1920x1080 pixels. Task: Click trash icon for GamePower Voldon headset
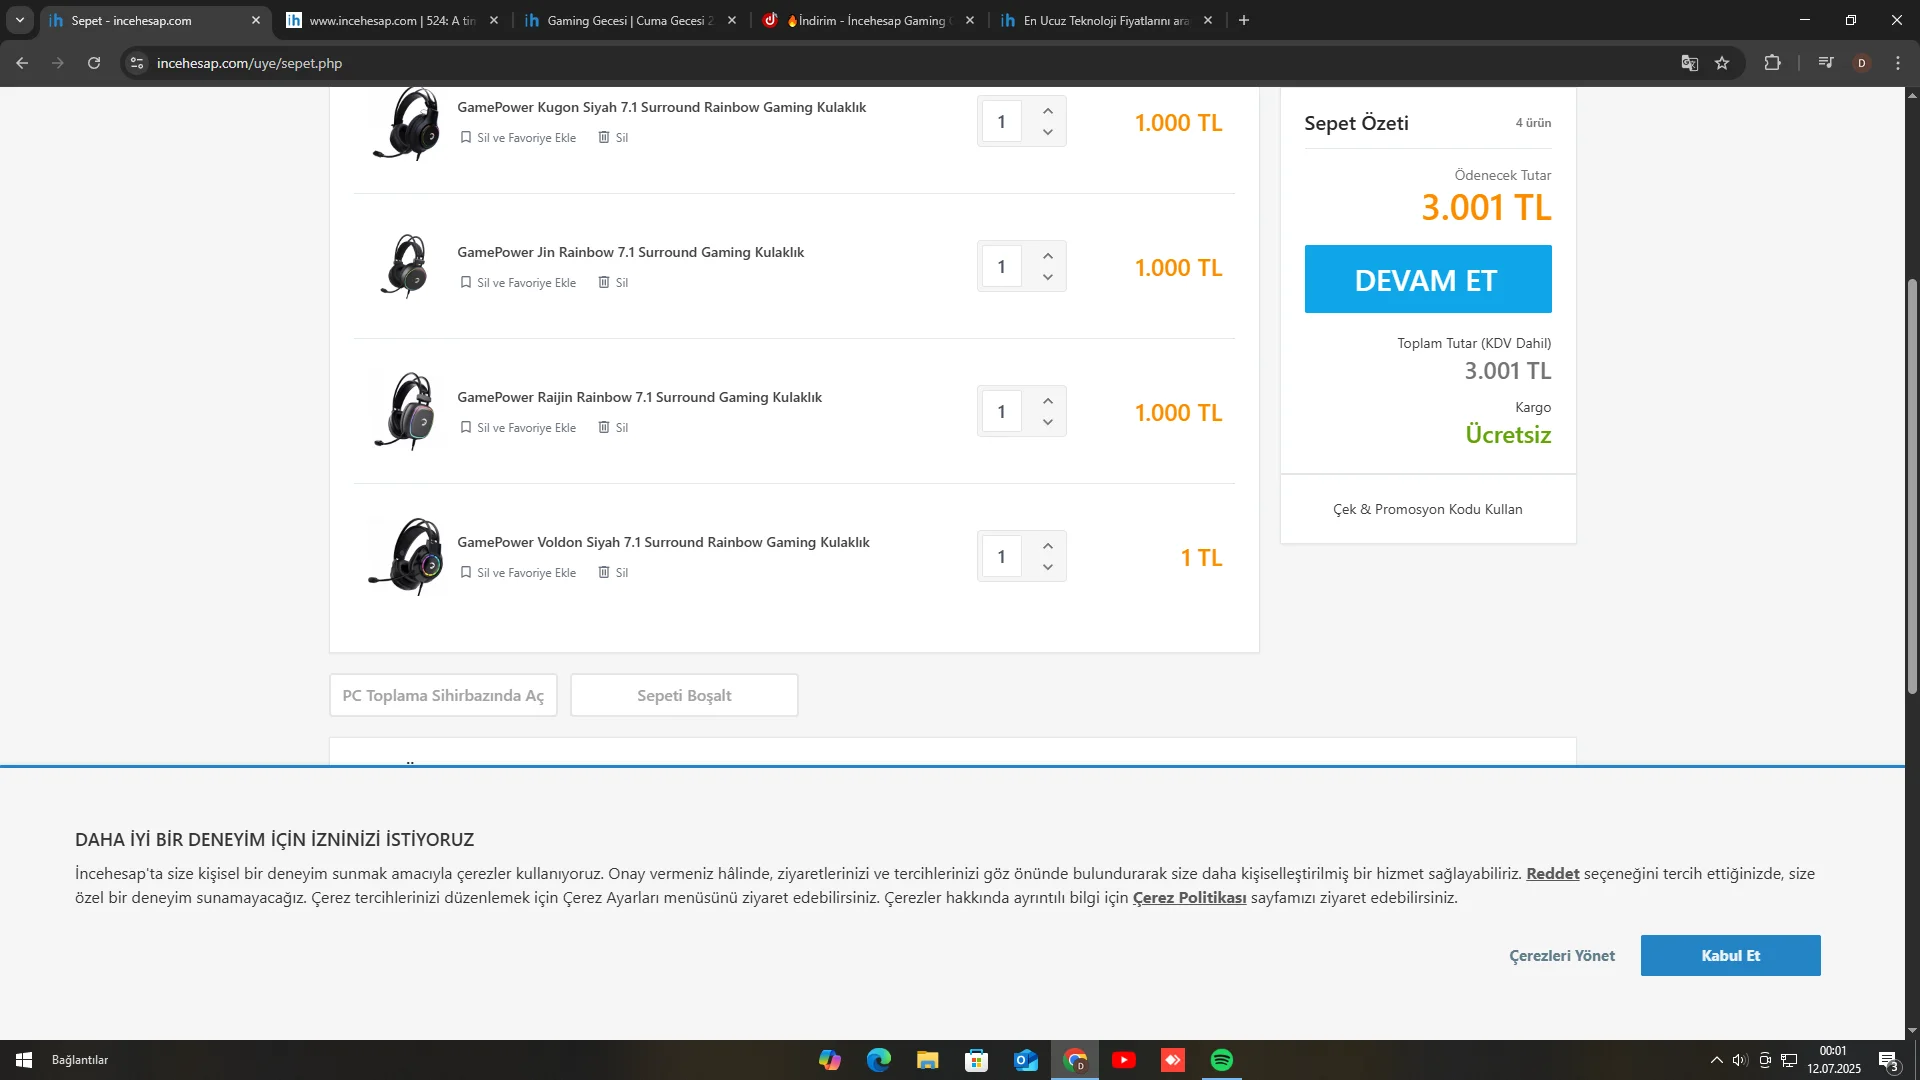point(604,573)
